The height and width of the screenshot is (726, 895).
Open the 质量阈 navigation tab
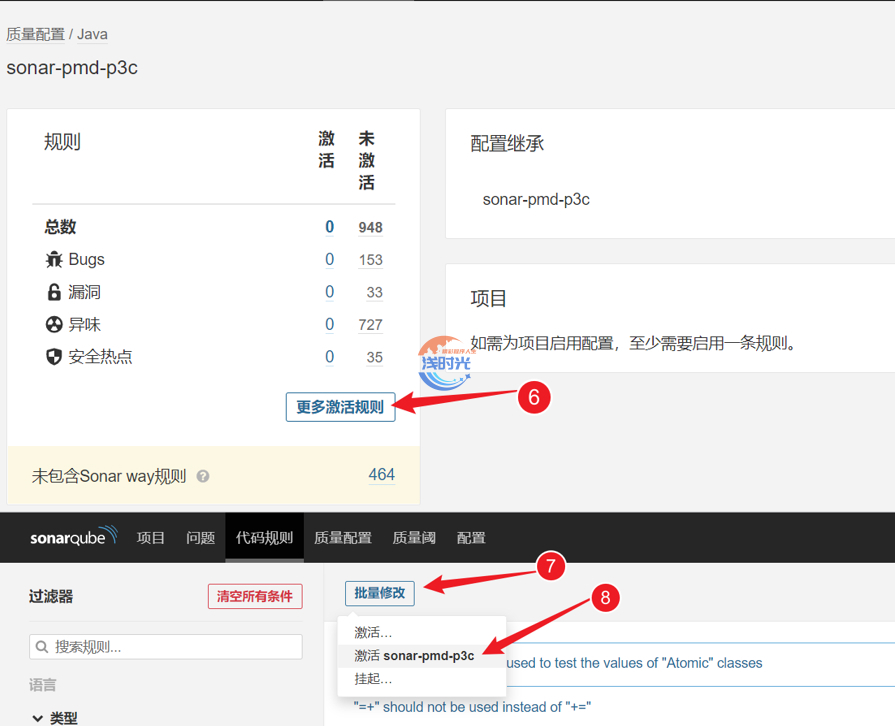pyautogui.click(x=414, y=538)
